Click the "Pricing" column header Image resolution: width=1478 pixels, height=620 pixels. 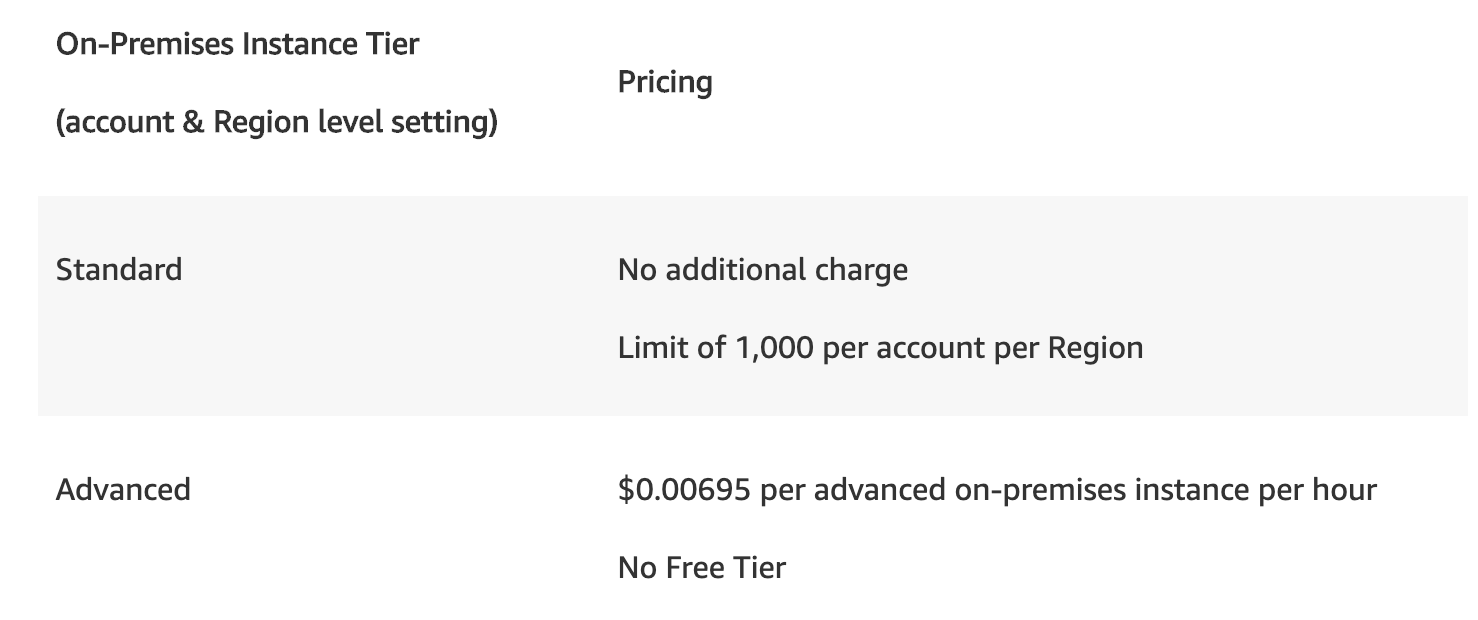tap(665, 82)
